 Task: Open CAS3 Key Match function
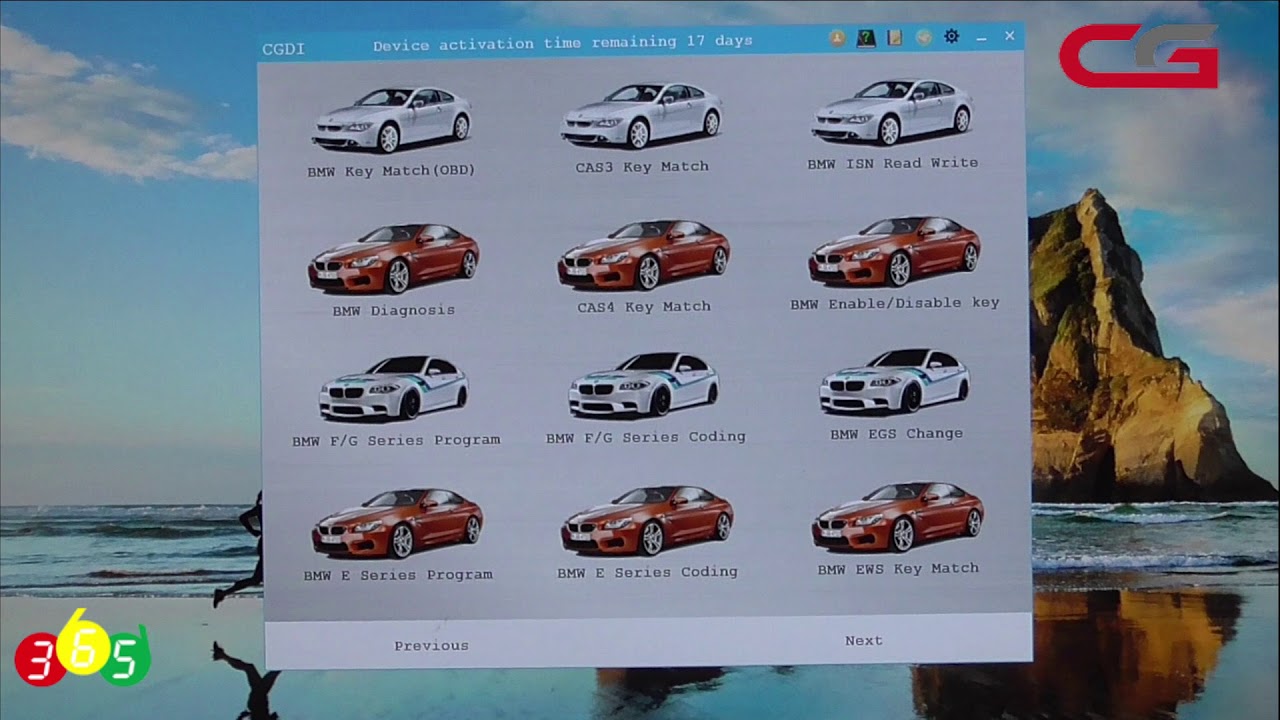click(x=641, y=128)
